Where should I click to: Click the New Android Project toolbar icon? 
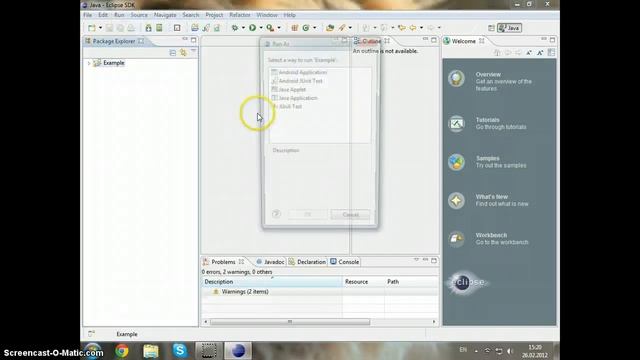point(195,28)
